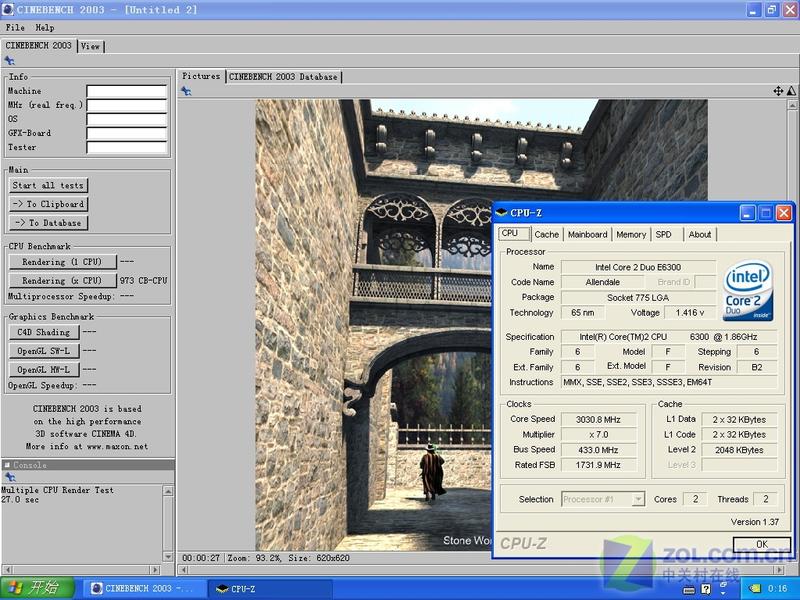Click the Name field Intel Core 2 Duo E6300
This screenshot has width=800, height=600.
(x=638, y=267)
